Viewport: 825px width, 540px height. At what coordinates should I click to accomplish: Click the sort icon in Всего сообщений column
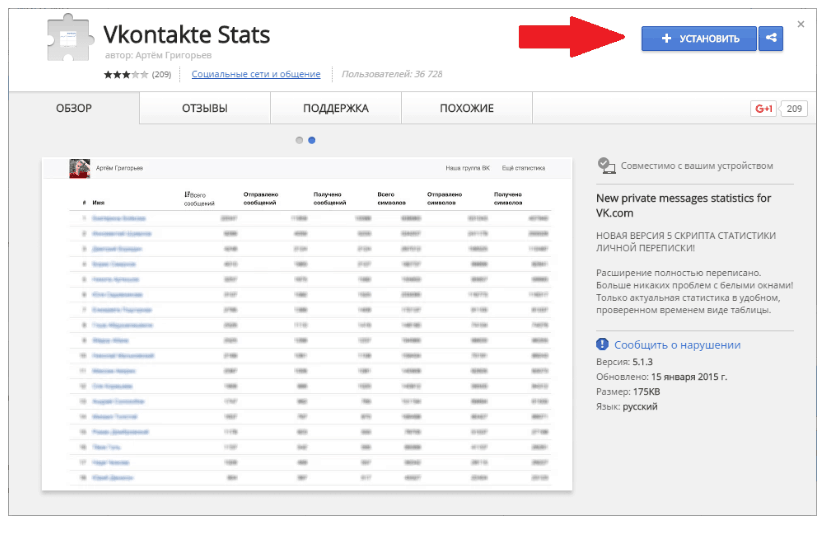coord(188,195)
